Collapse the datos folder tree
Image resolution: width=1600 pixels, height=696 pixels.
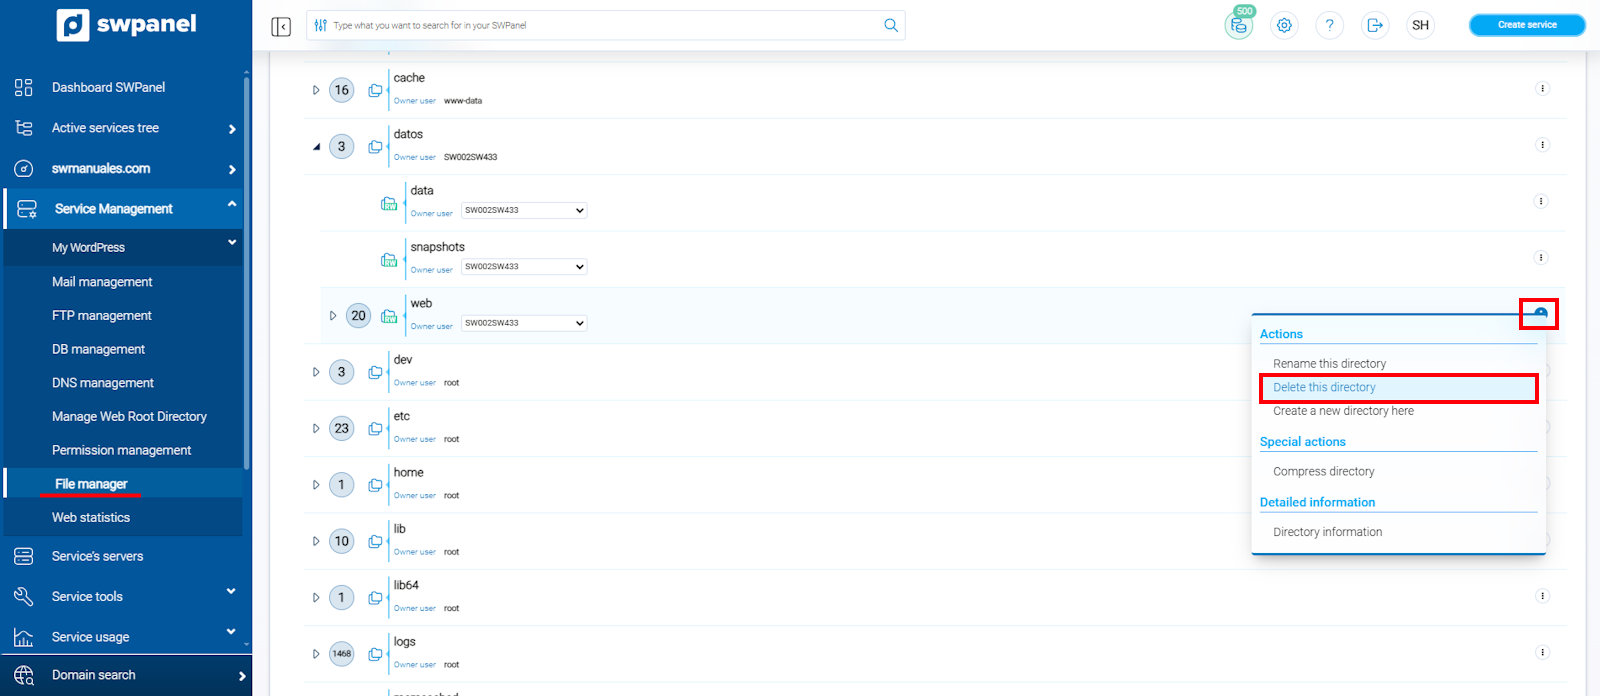pyautogui.click(x=316, y=147)
